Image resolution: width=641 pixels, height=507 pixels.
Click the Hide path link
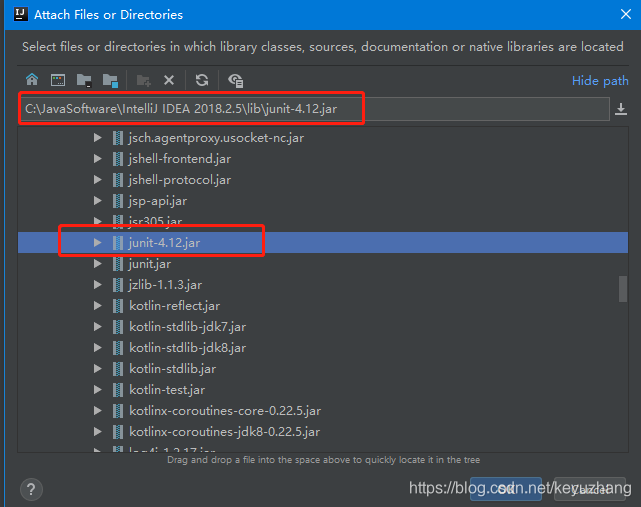point(600,81)
